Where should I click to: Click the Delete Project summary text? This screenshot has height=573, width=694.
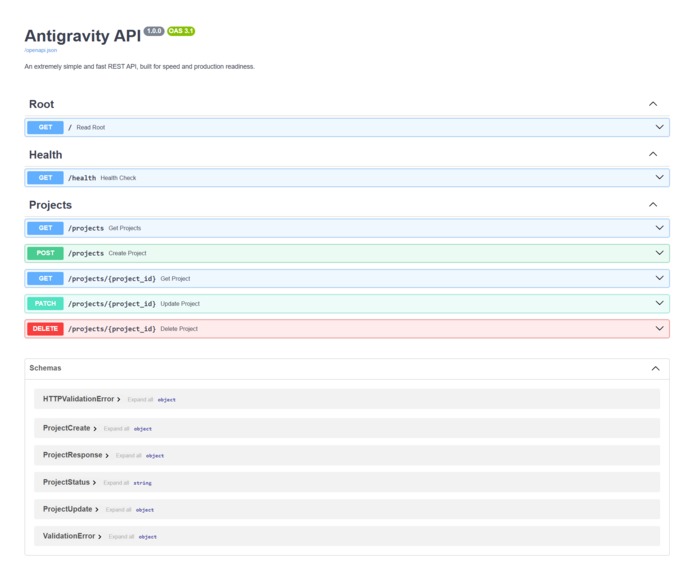[x=179, y=329]
